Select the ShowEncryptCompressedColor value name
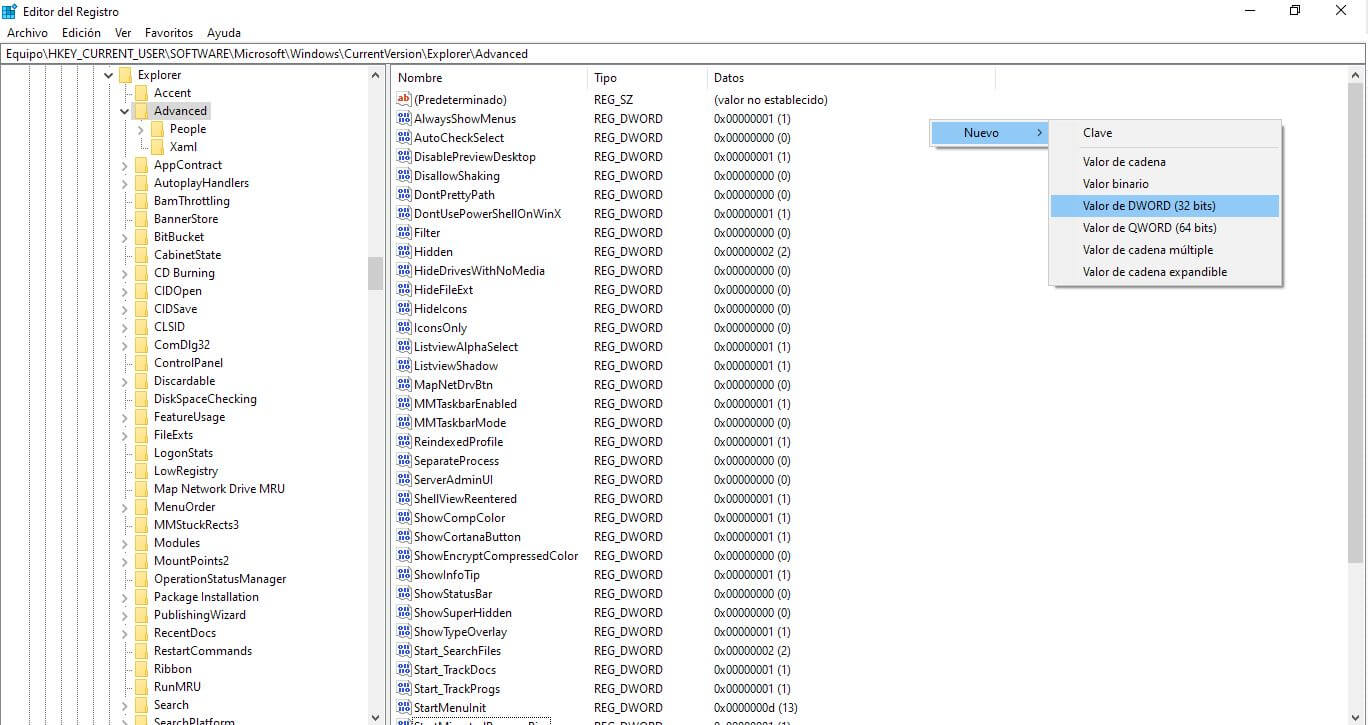1368x725 pixels. point(496,556)
